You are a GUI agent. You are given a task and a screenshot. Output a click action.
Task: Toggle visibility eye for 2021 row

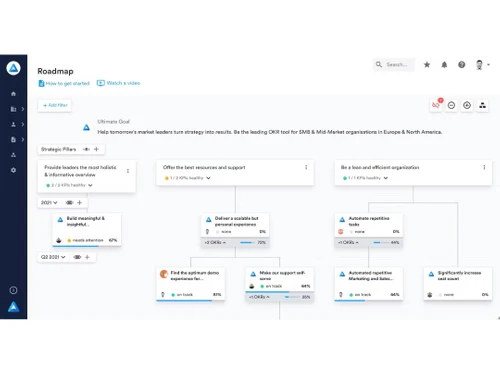tap(69, 202)
